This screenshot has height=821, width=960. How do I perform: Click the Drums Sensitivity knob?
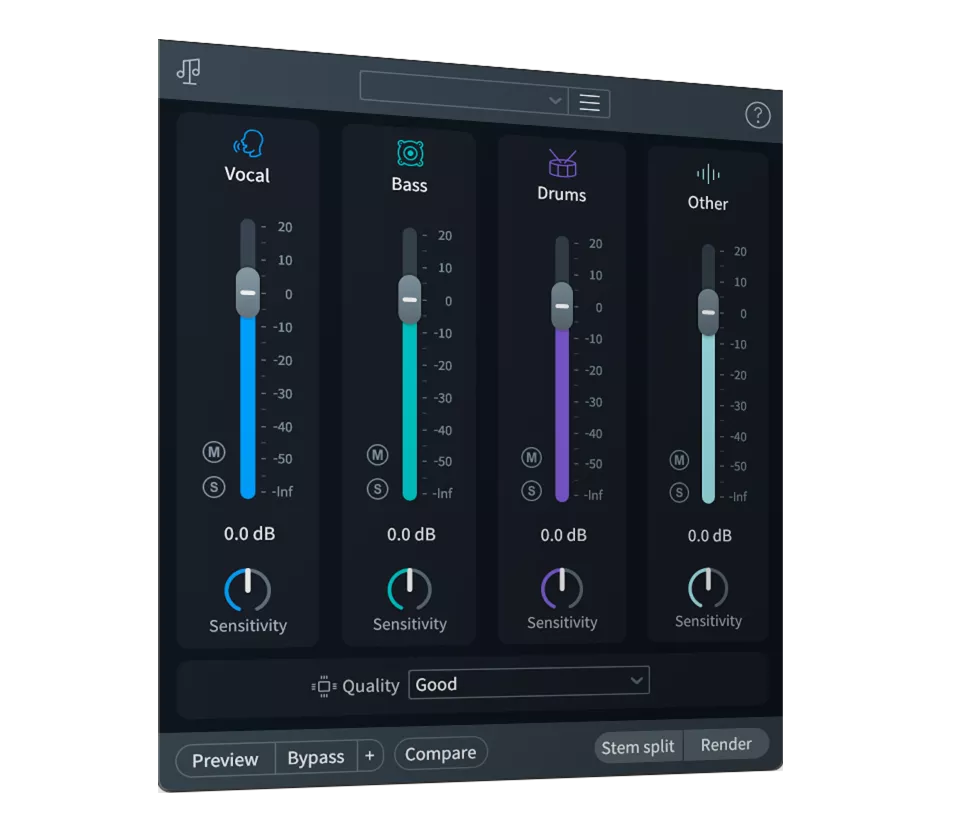point(561,588)
